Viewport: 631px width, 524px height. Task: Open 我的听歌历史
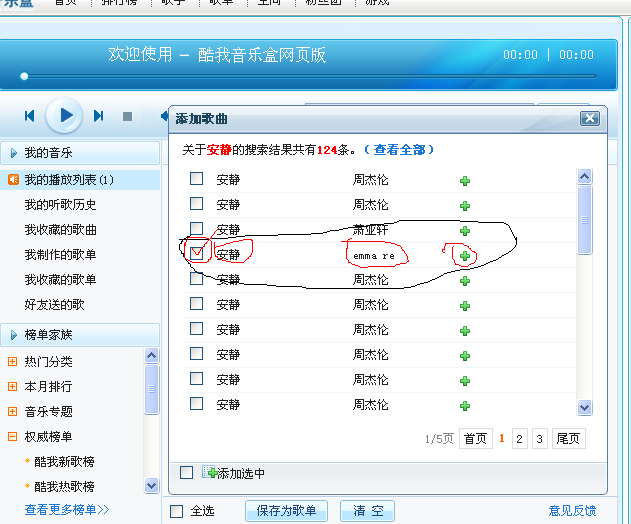click(x=60, y=204)
